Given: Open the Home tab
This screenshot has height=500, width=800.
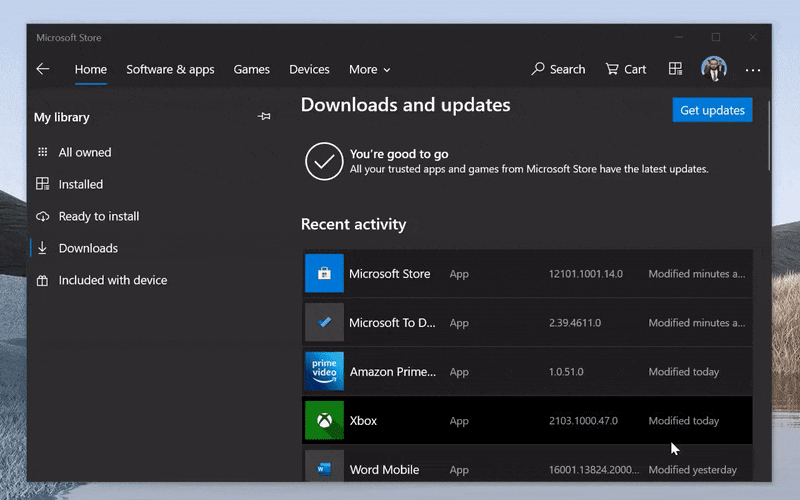Looking at the screenshot, I should (91, 69).
